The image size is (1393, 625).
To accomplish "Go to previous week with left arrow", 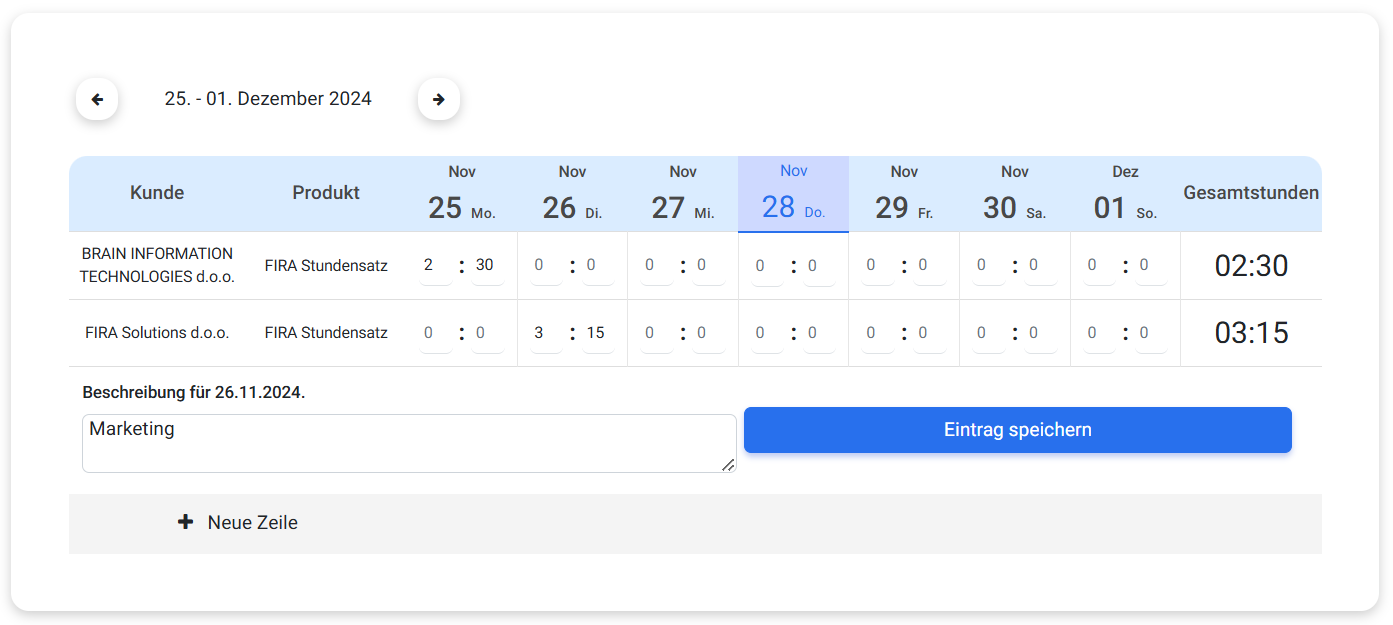I will pos(97,99).
